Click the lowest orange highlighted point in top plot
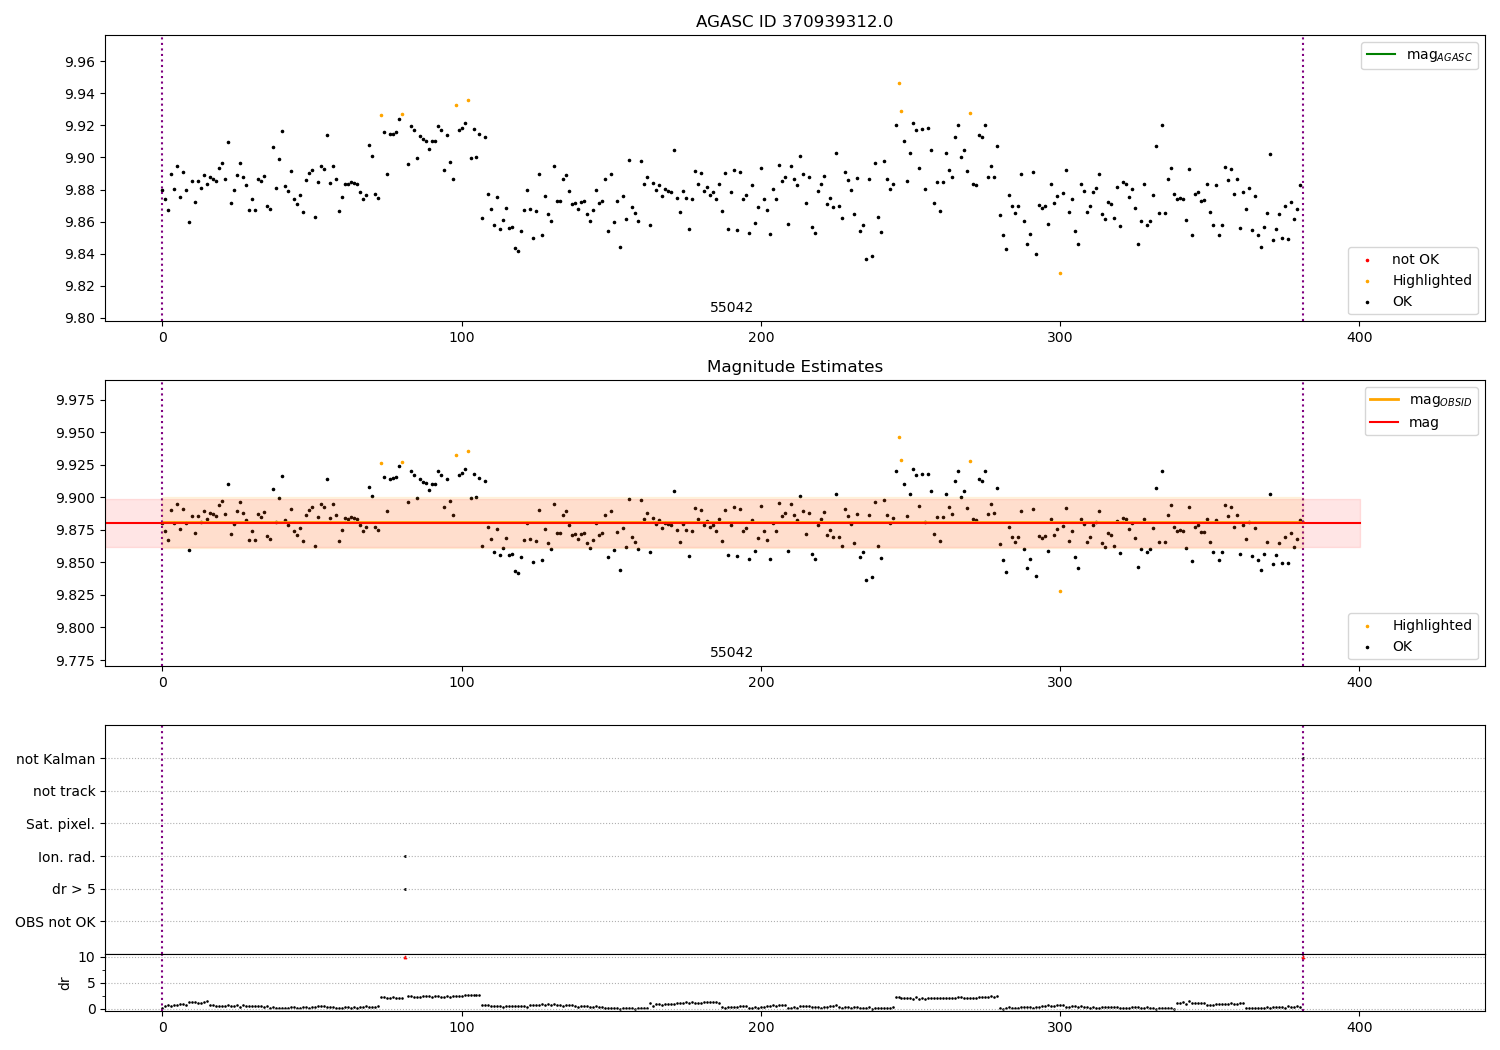 pyautogui.click(x=1060, y=273)
